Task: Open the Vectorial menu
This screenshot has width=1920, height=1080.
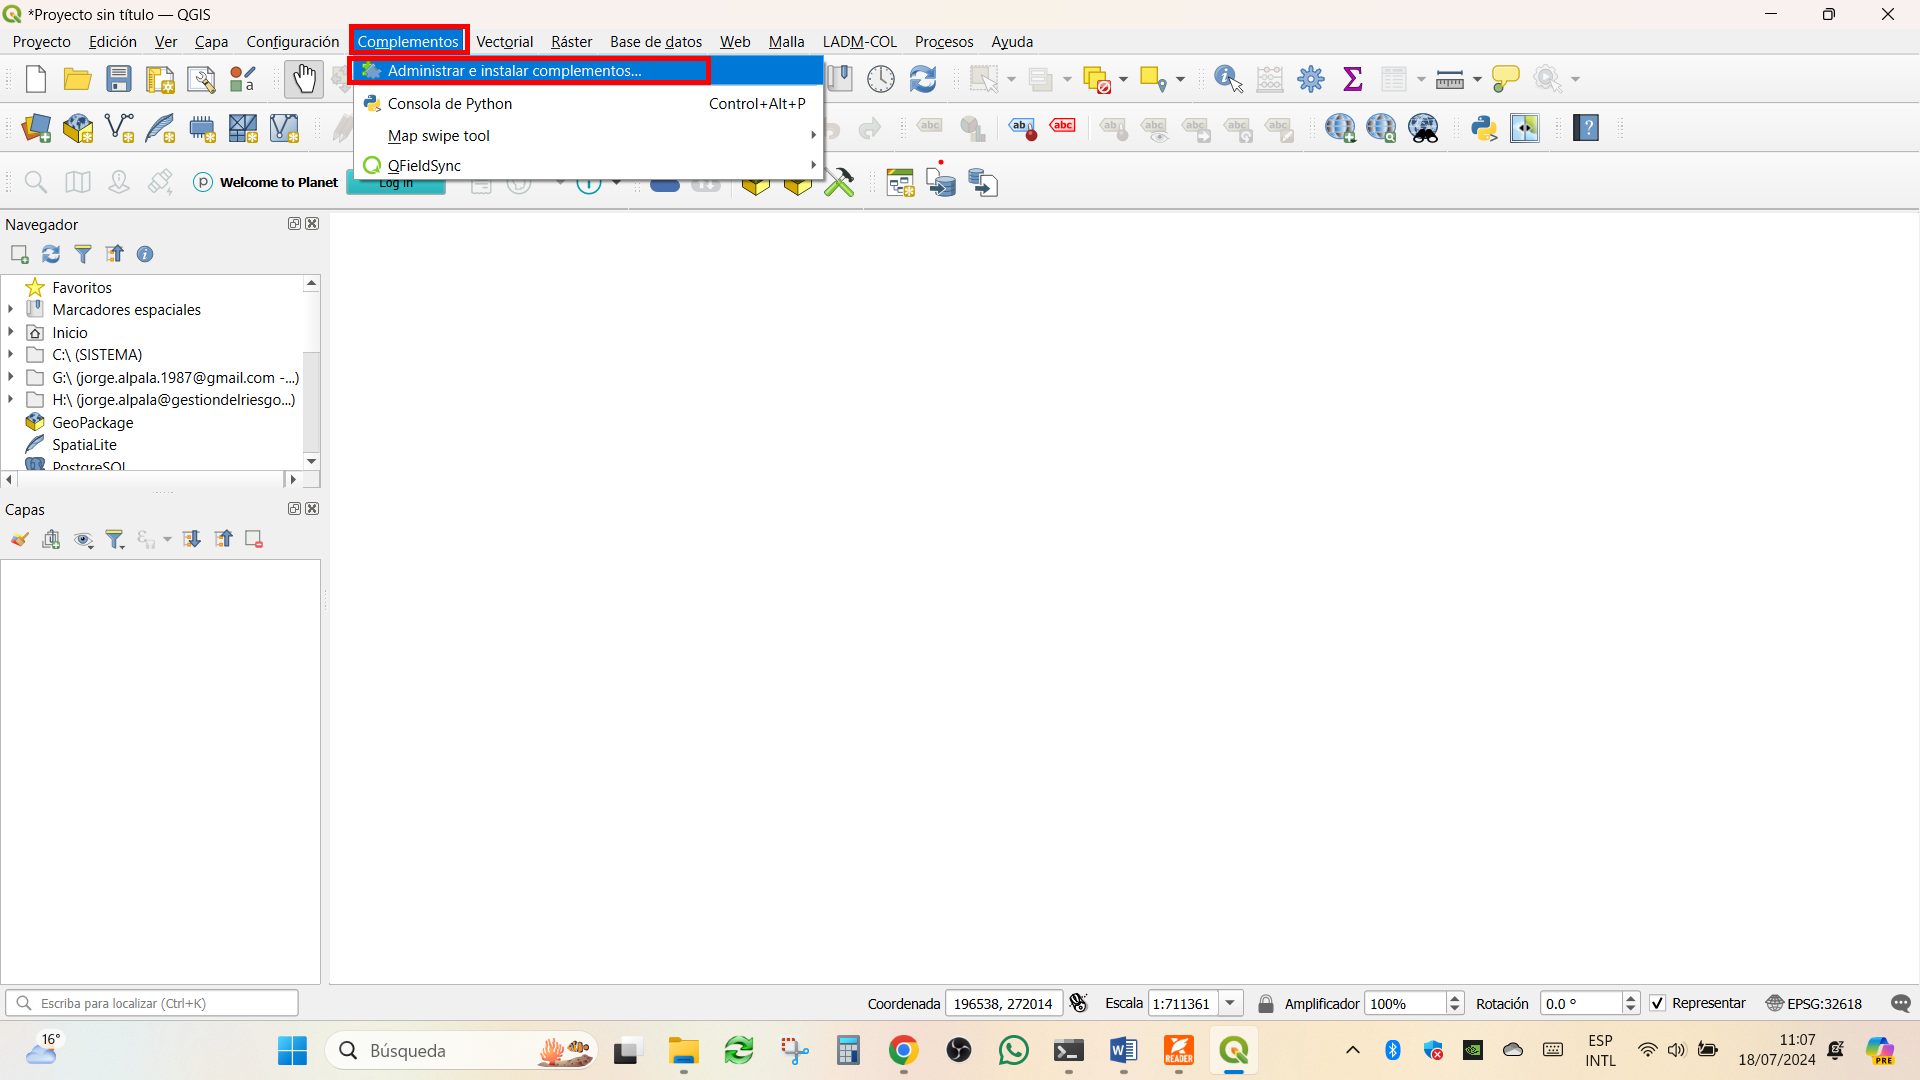Action: point(504,42)
